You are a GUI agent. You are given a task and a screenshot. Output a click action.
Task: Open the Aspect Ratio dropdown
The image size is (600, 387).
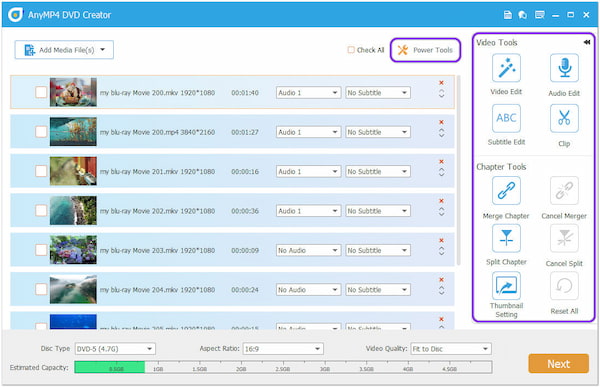point(283,349)
